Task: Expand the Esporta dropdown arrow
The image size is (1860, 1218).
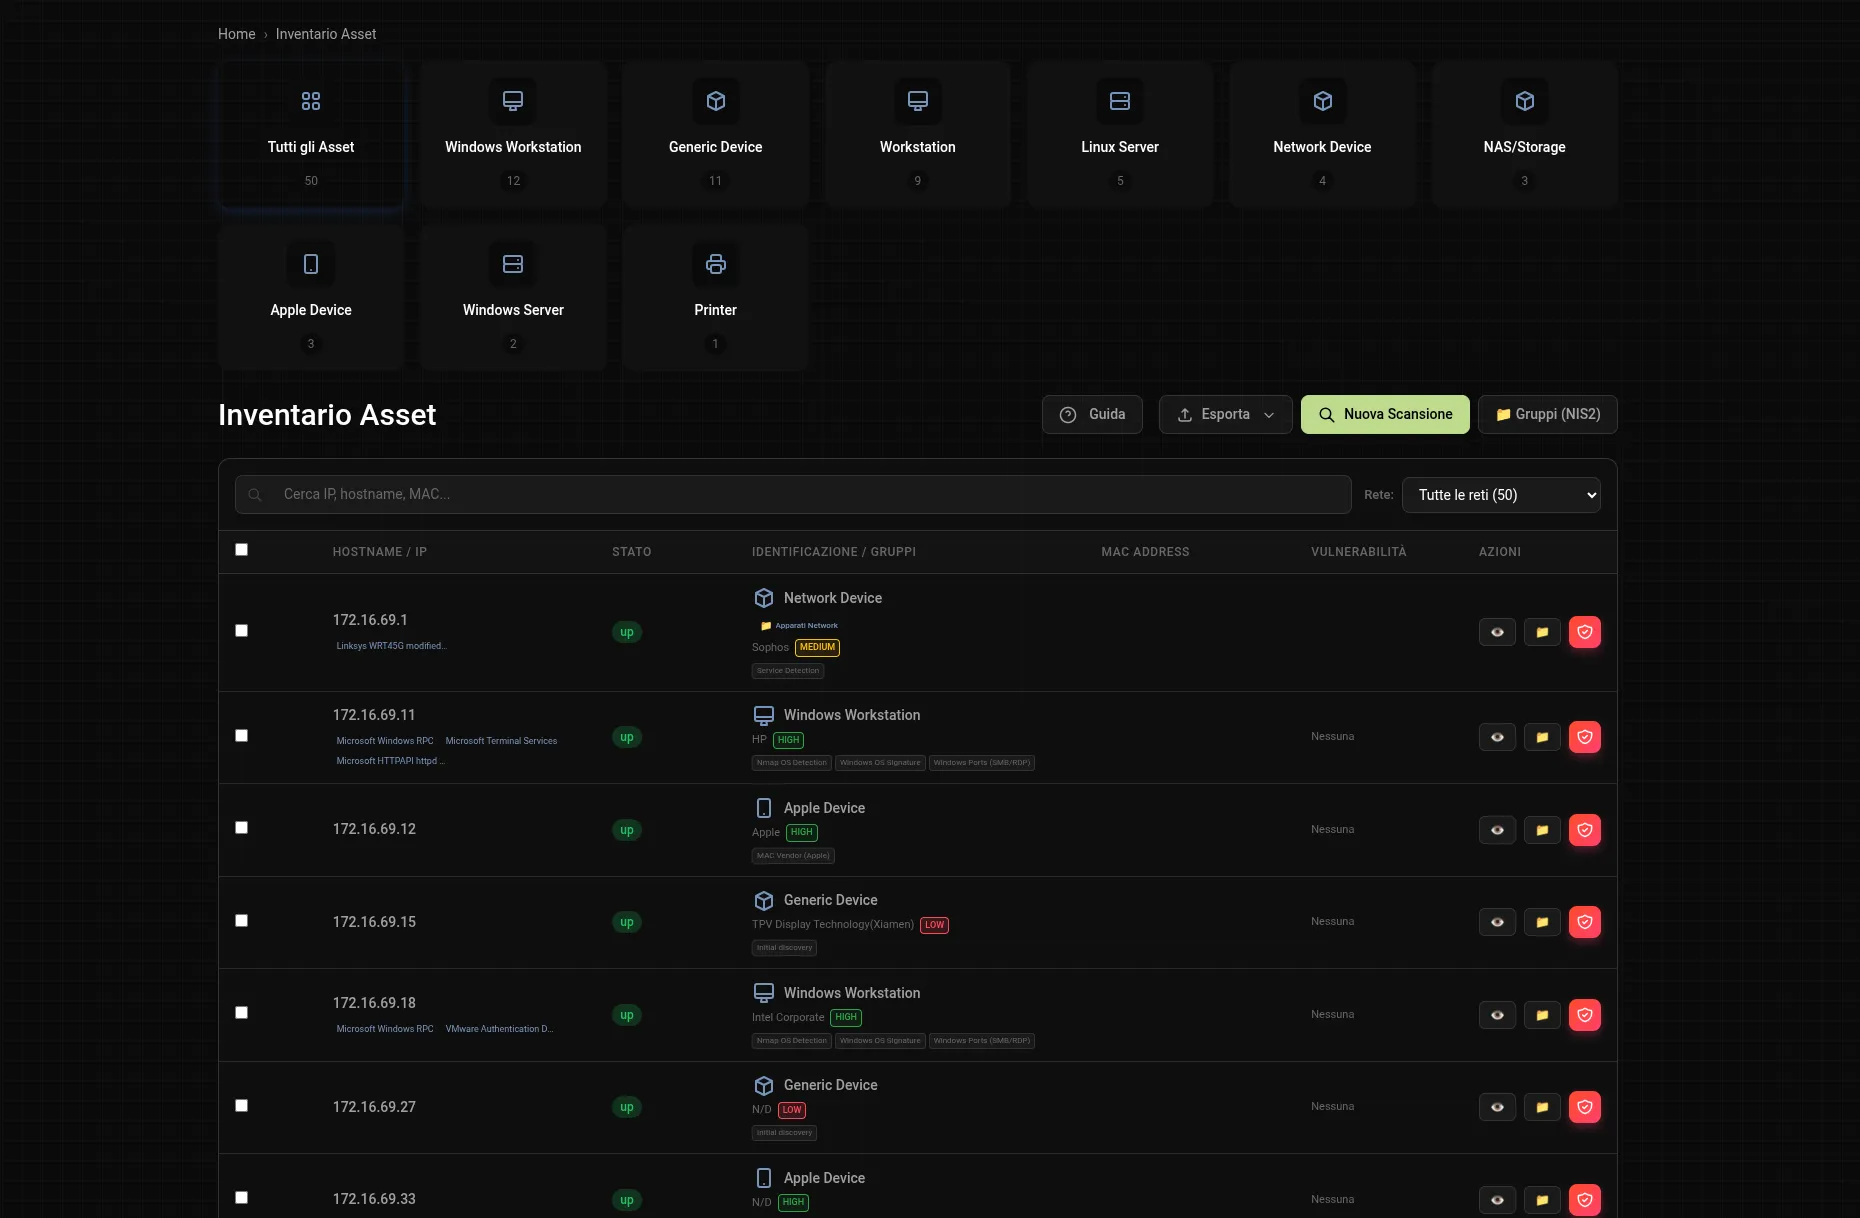Action: coord(1268,414)
